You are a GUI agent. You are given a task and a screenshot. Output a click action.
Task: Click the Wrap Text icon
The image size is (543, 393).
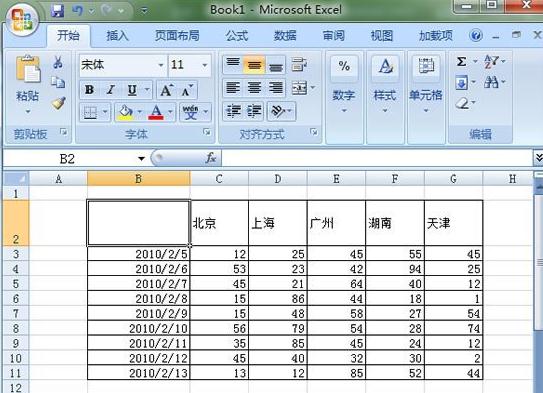[x=299, y=64]
